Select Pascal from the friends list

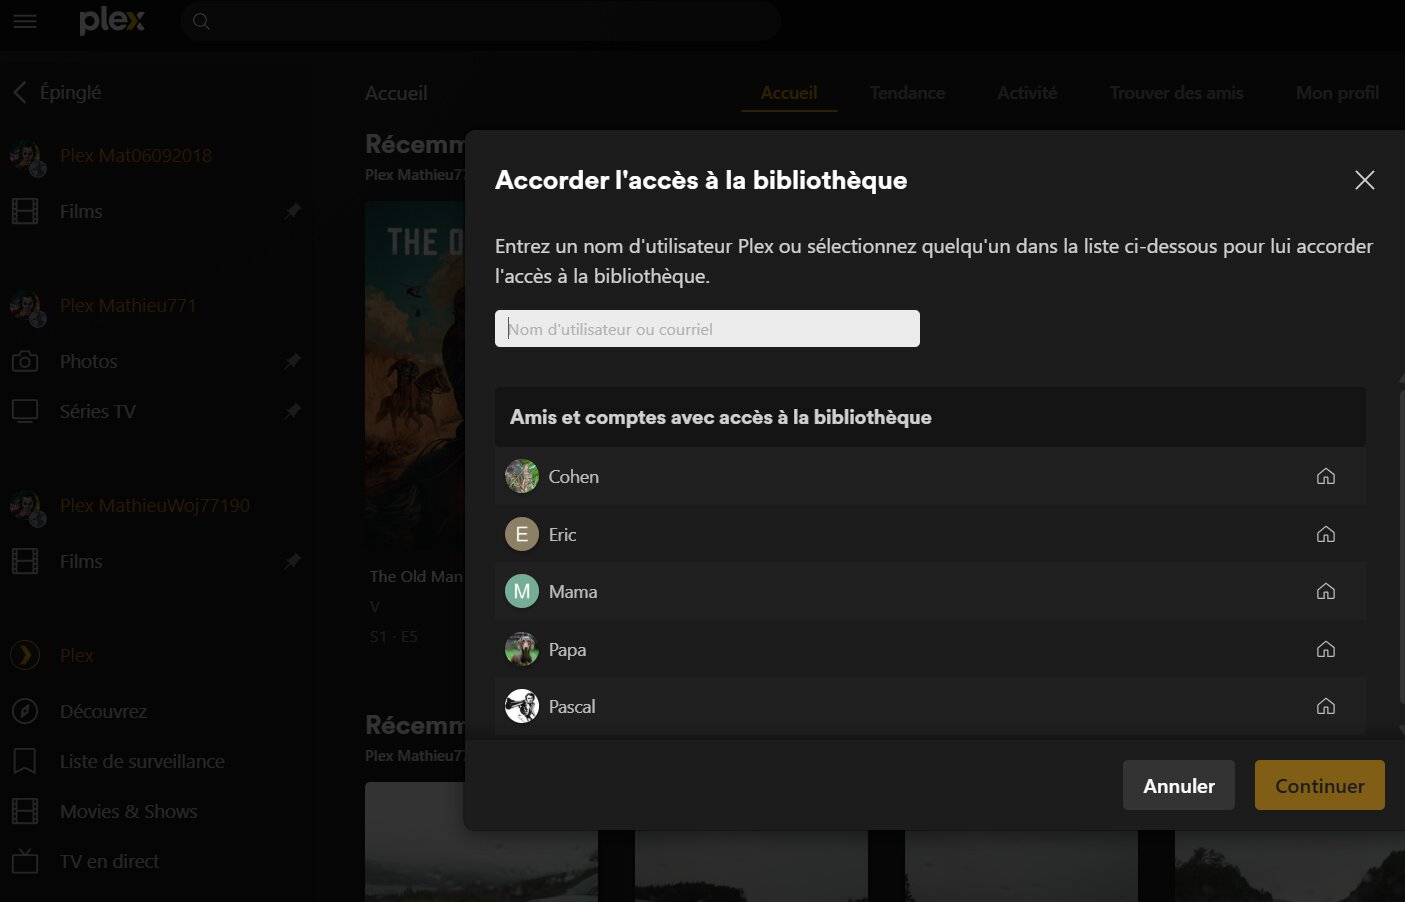(x=930, y=706)
